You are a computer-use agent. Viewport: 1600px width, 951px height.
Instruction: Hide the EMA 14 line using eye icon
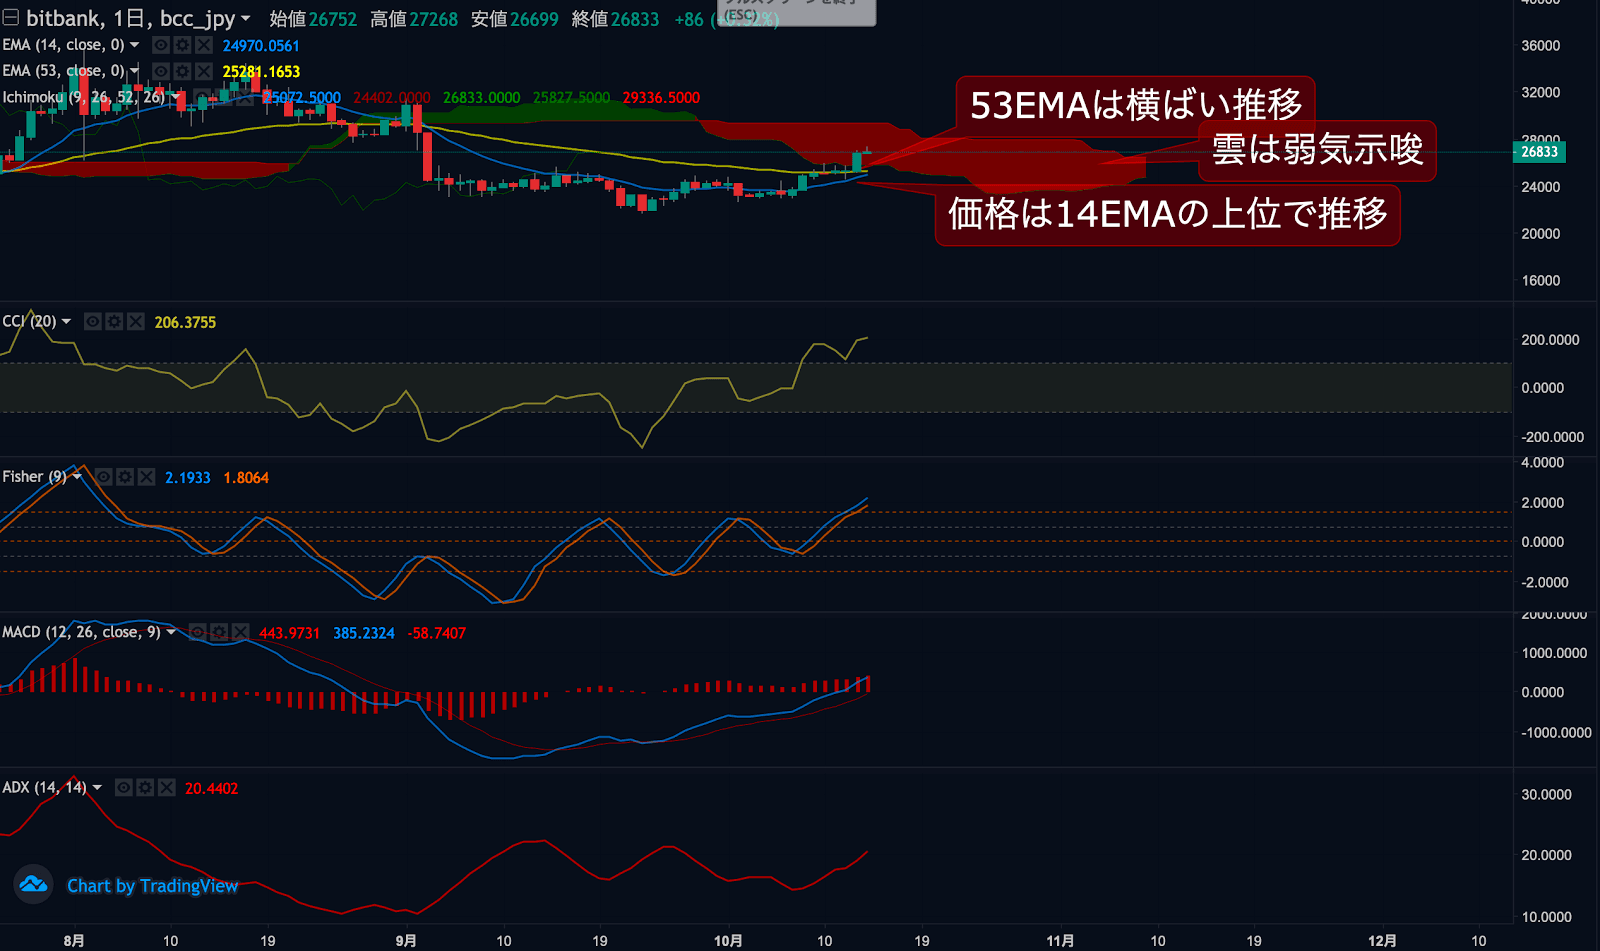(160, 45)
